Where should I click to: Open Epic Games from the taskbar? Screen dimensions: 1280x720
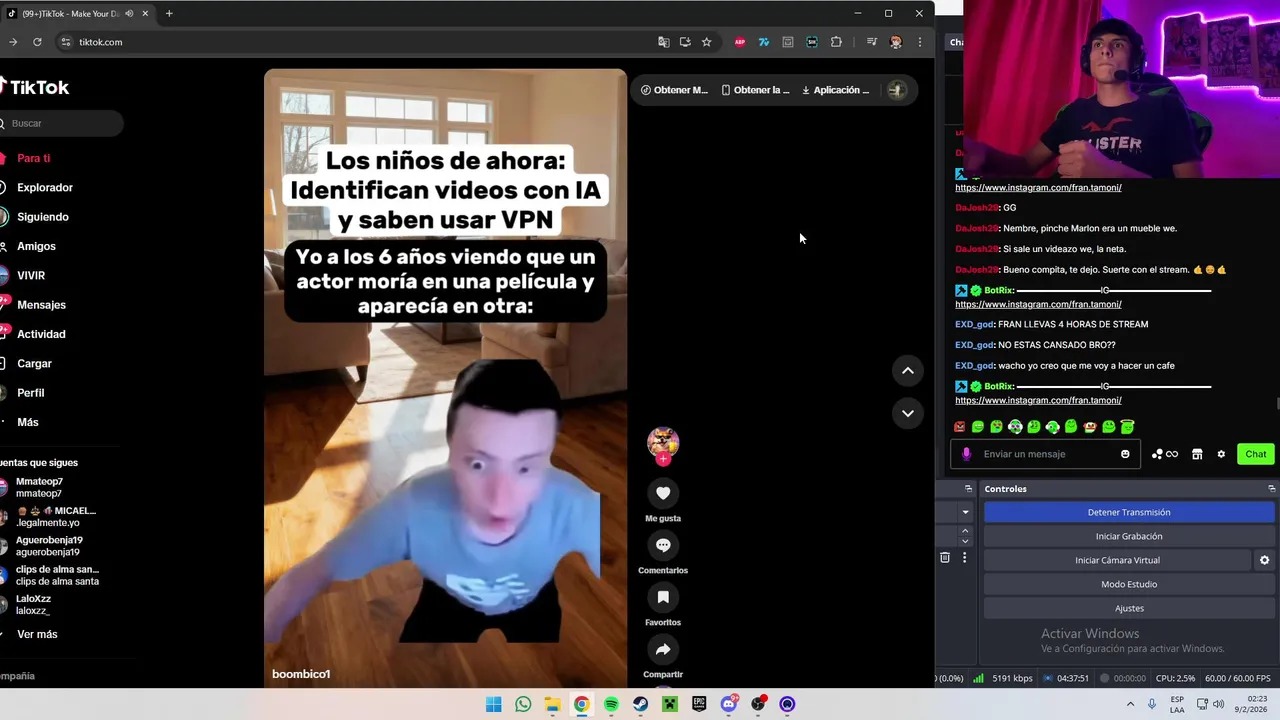(699, 704)
